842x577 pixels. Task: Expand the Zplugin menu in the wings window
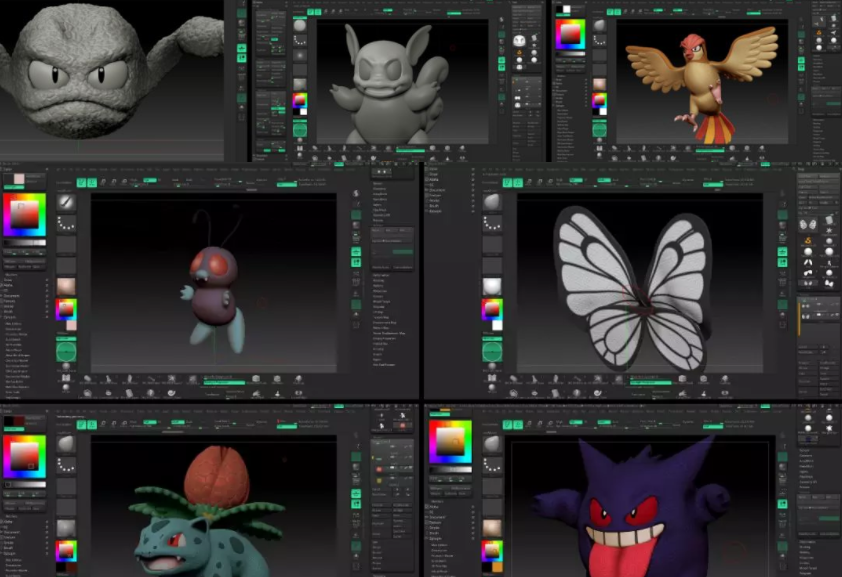click(x=435, y=211)
